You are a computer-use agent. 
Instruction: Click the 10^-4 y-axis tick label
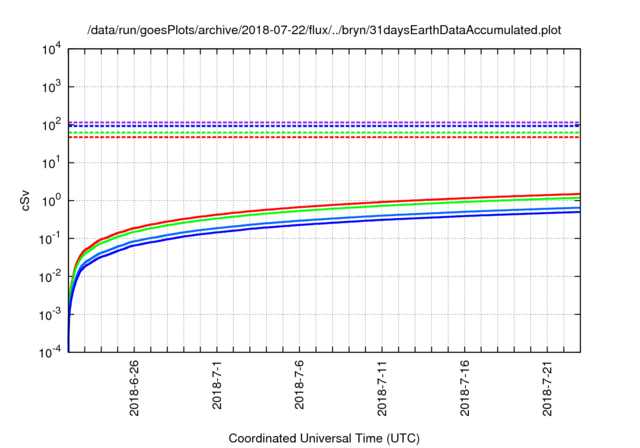[50, 351]
